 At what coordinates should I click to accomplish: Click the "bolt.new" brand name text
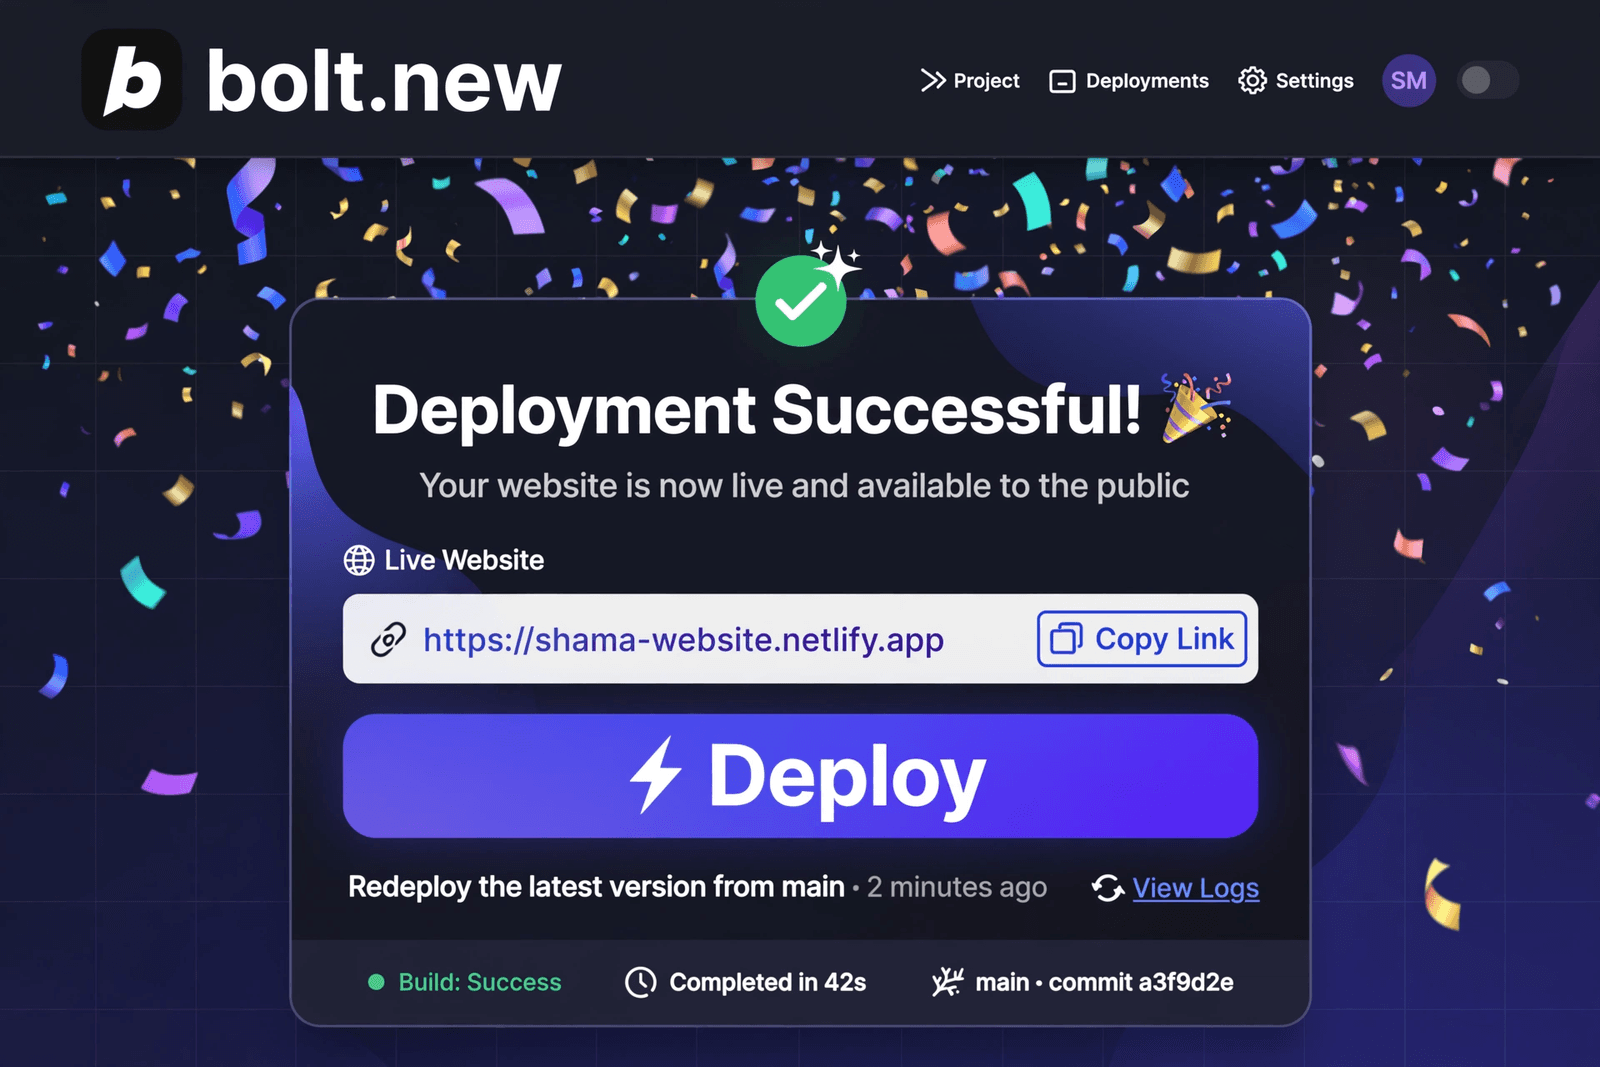(x=384, y=82)
